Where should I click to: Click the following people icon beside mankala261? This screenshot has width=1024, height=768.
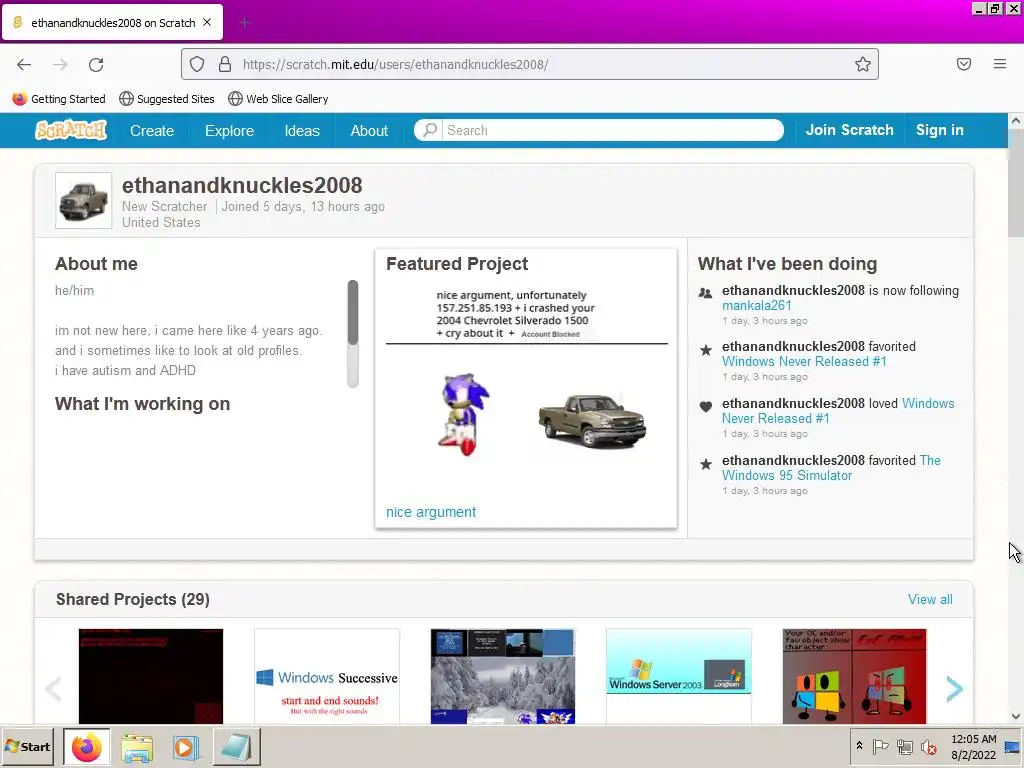(705, 293)
